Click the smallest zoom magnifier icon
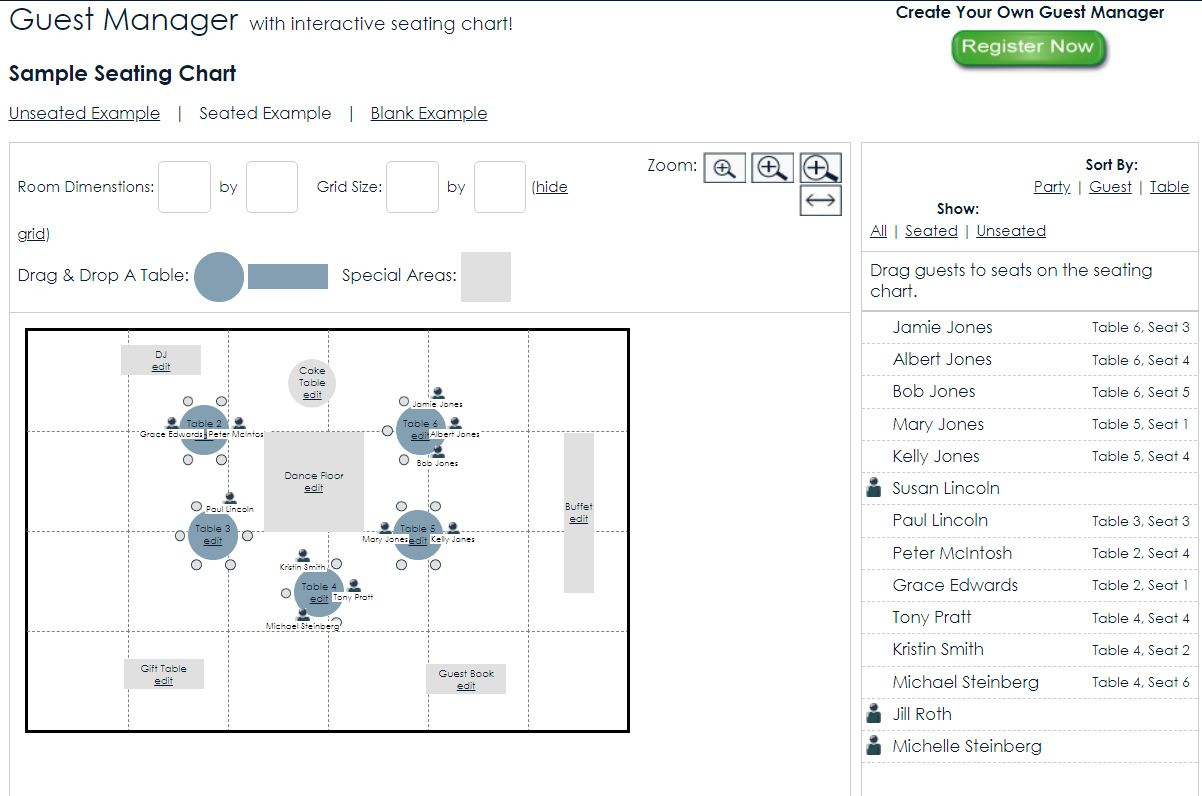This screenshot has height=796, width=1202. click(725, 168)
